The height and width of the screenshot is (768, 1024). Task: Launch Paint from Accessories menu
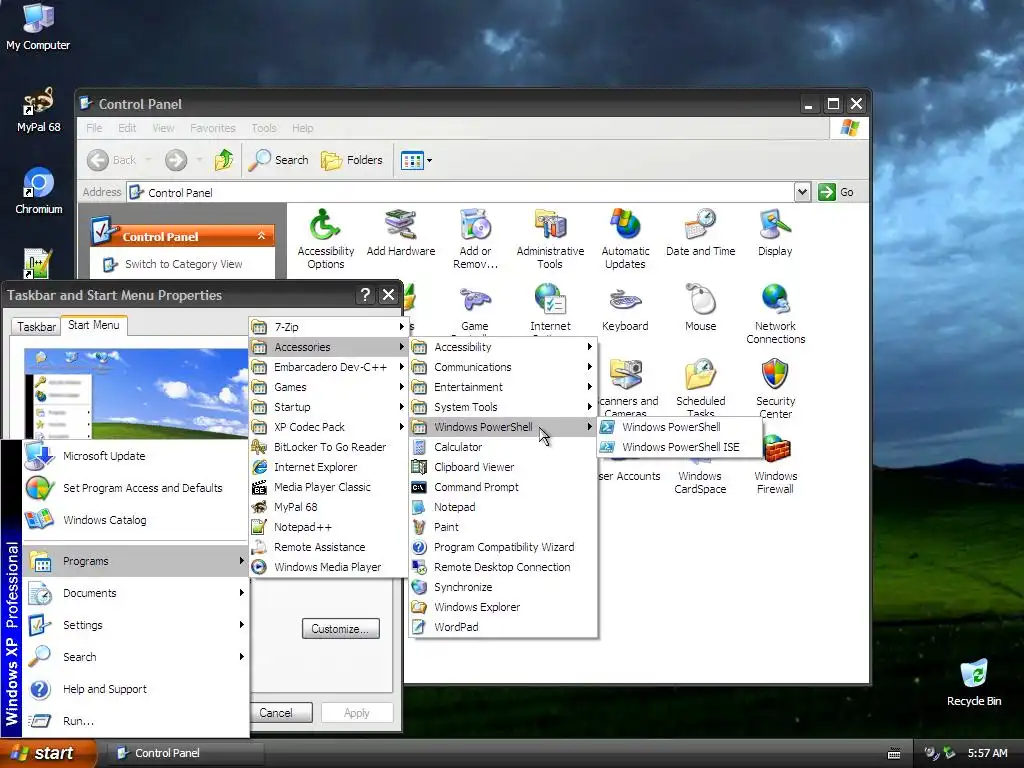click(502, 527)
